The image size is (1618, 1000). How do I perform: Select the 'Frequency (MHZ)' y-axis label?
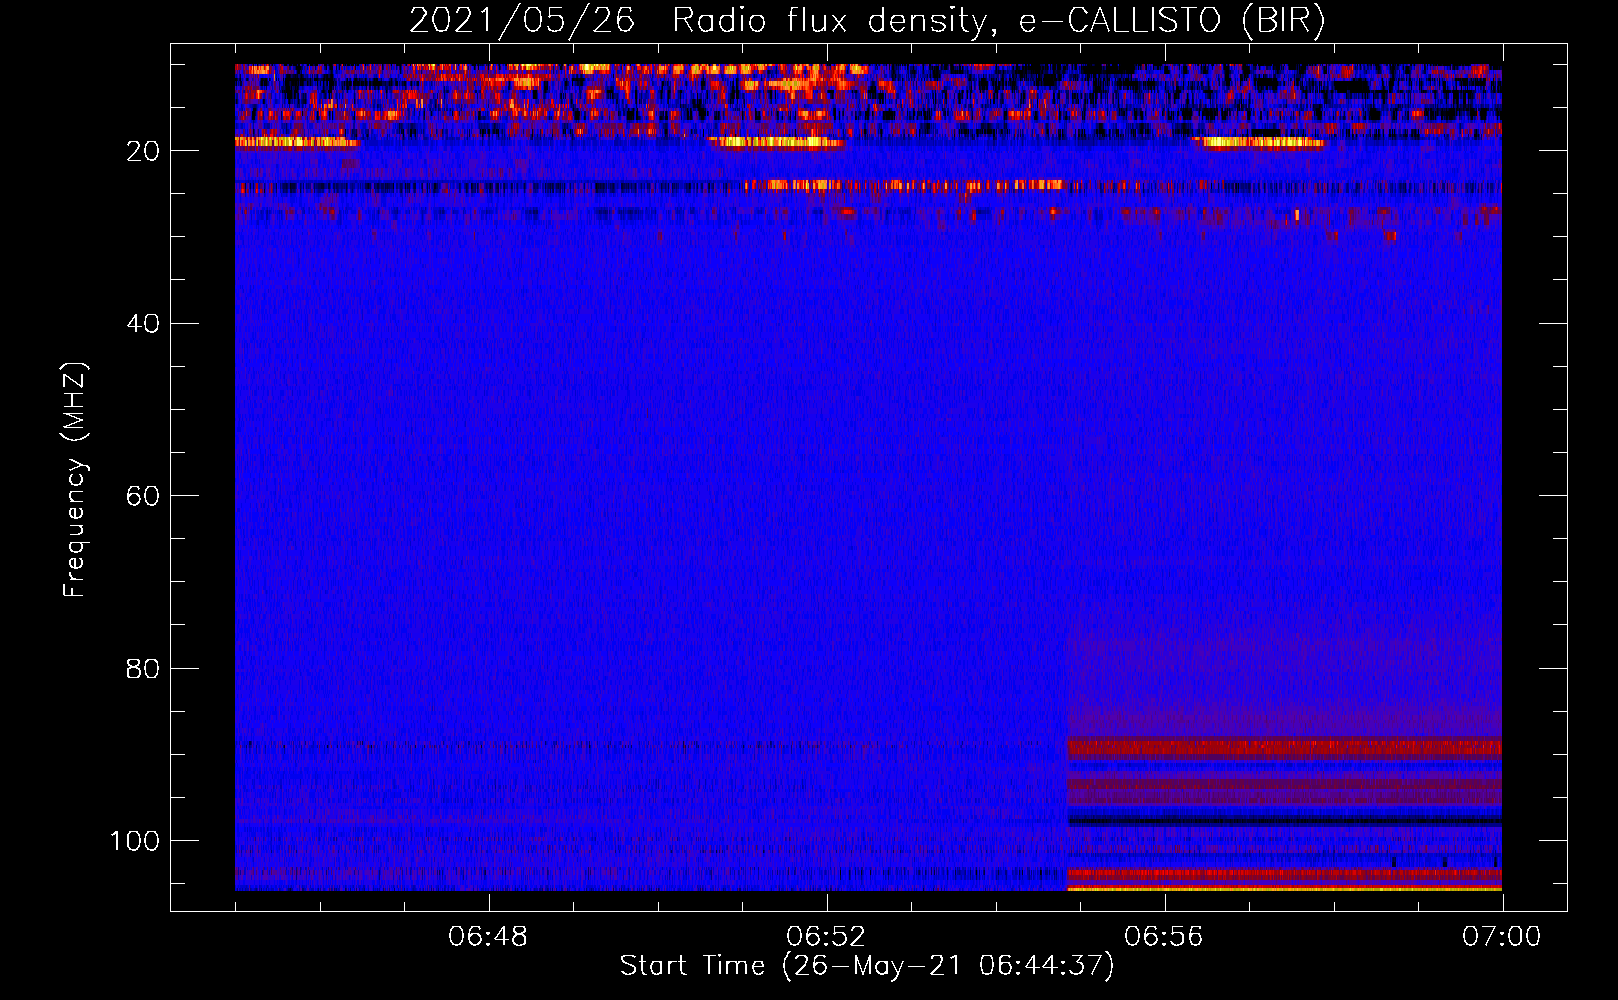pyautogui.click(x=75, y=480)
